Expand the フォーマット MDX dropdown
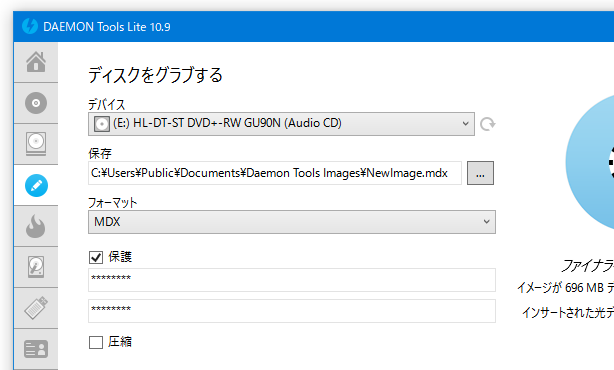The image size is (614, 370). 292,222
